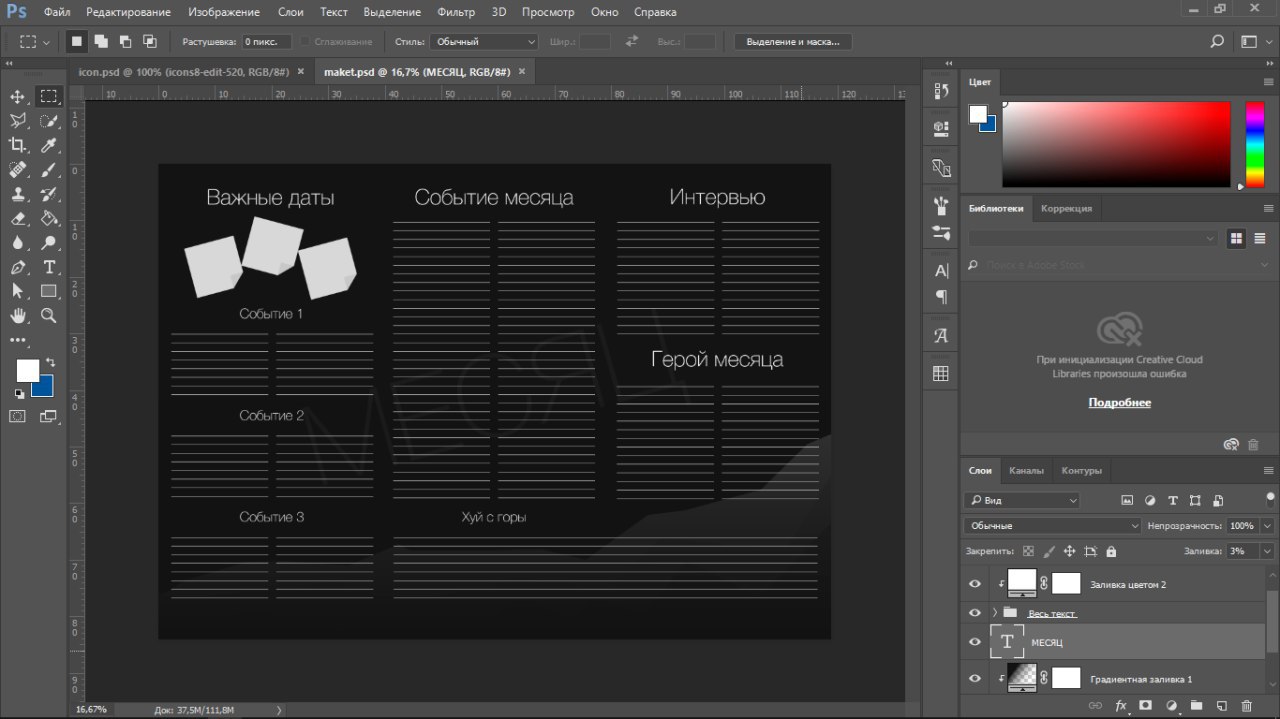Toggle visibility of Заливка цветом 2 layer
The height and width of the screenshot is (719, 1280).
tap(975, 584)
